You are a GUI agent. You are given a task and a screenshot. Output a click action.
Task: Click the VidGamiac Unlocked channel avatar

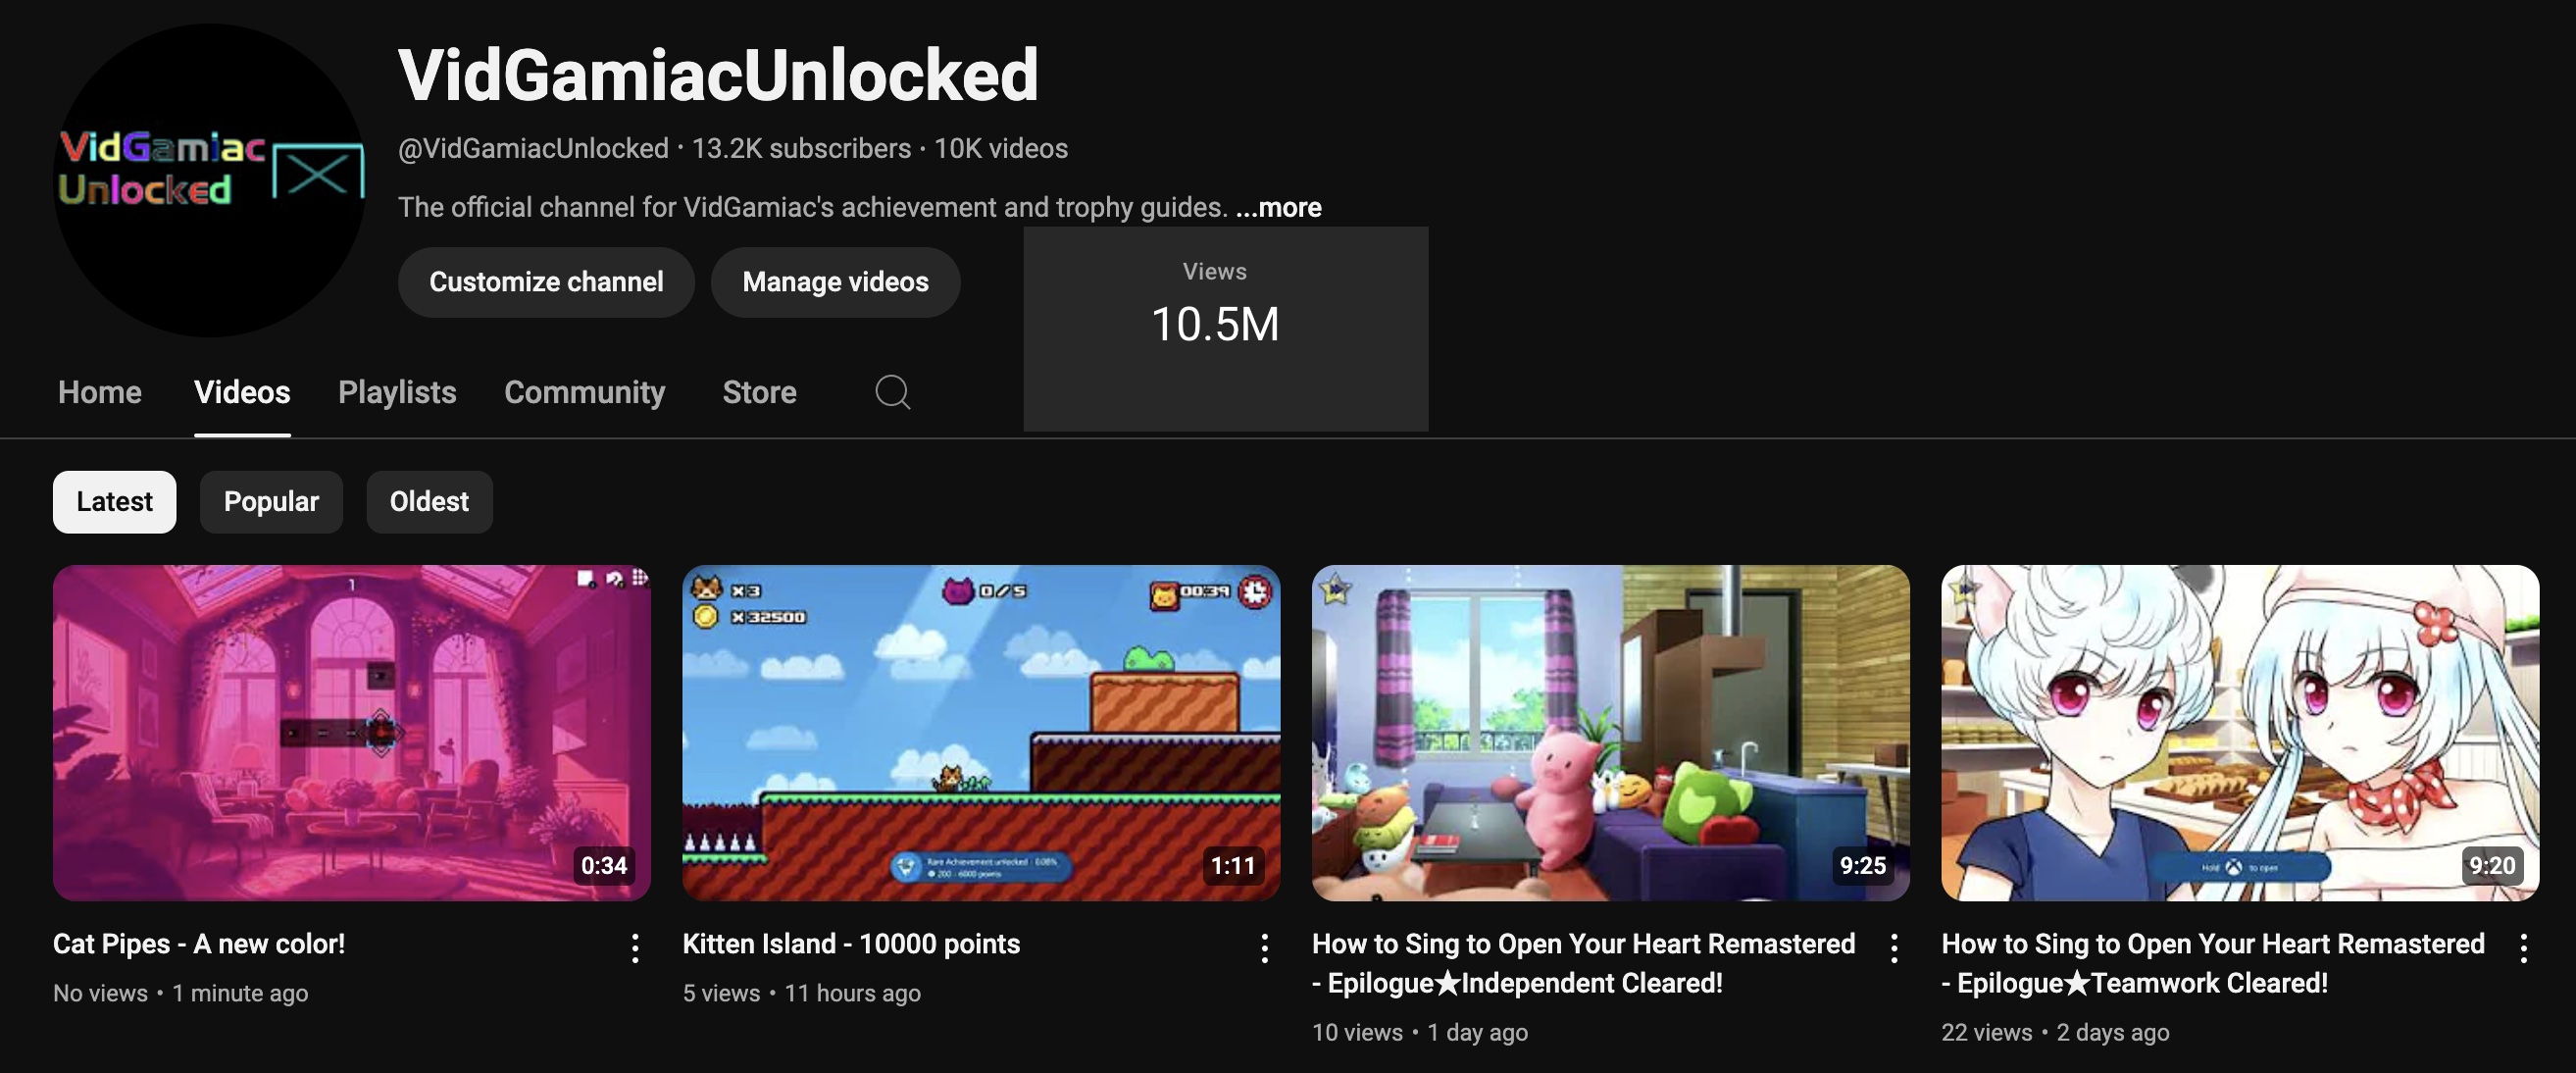click(210, 180)
